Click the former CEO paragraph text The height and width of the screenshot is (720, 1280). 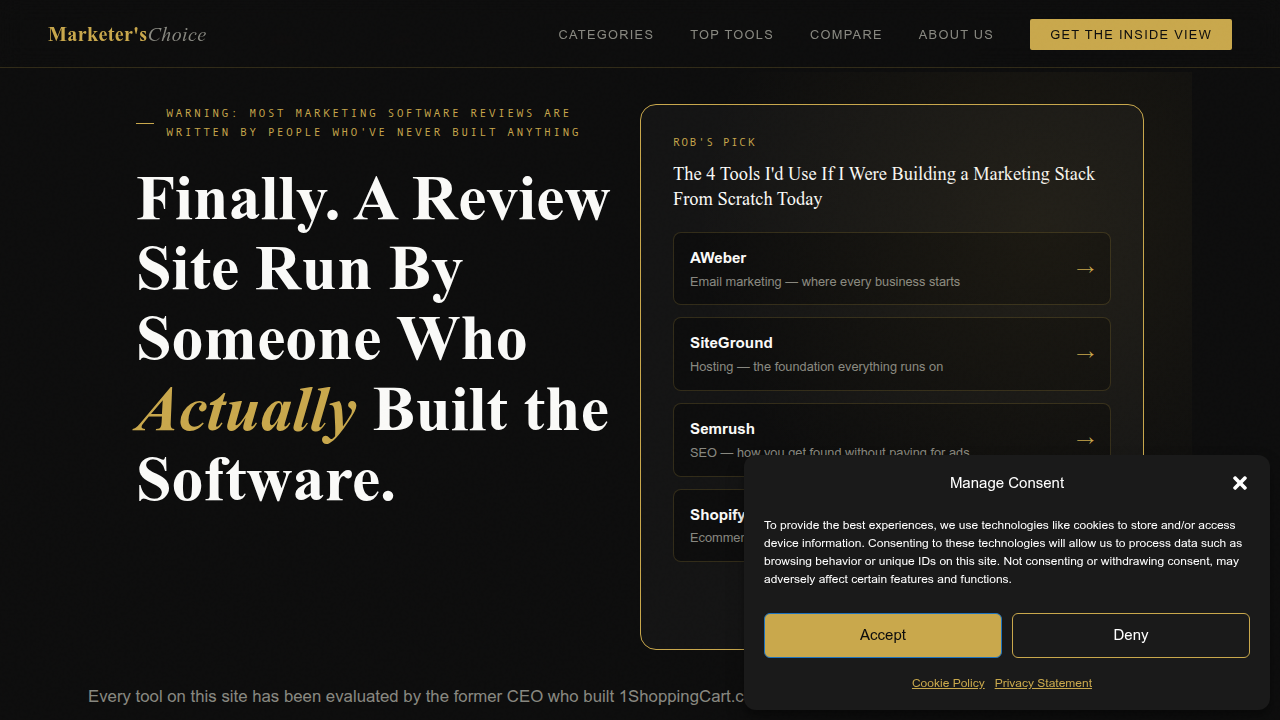(416, 696)
